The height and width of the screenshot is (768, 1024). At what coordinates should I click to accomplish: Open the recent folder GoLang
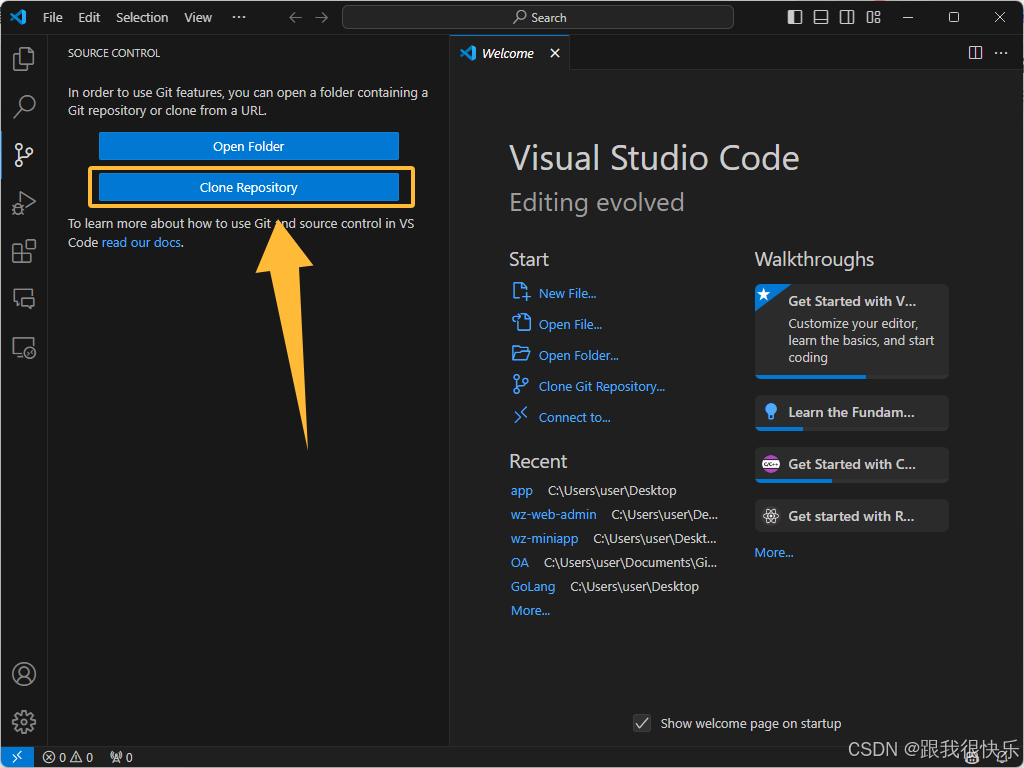pyautogui.click(x=533, y=586)
